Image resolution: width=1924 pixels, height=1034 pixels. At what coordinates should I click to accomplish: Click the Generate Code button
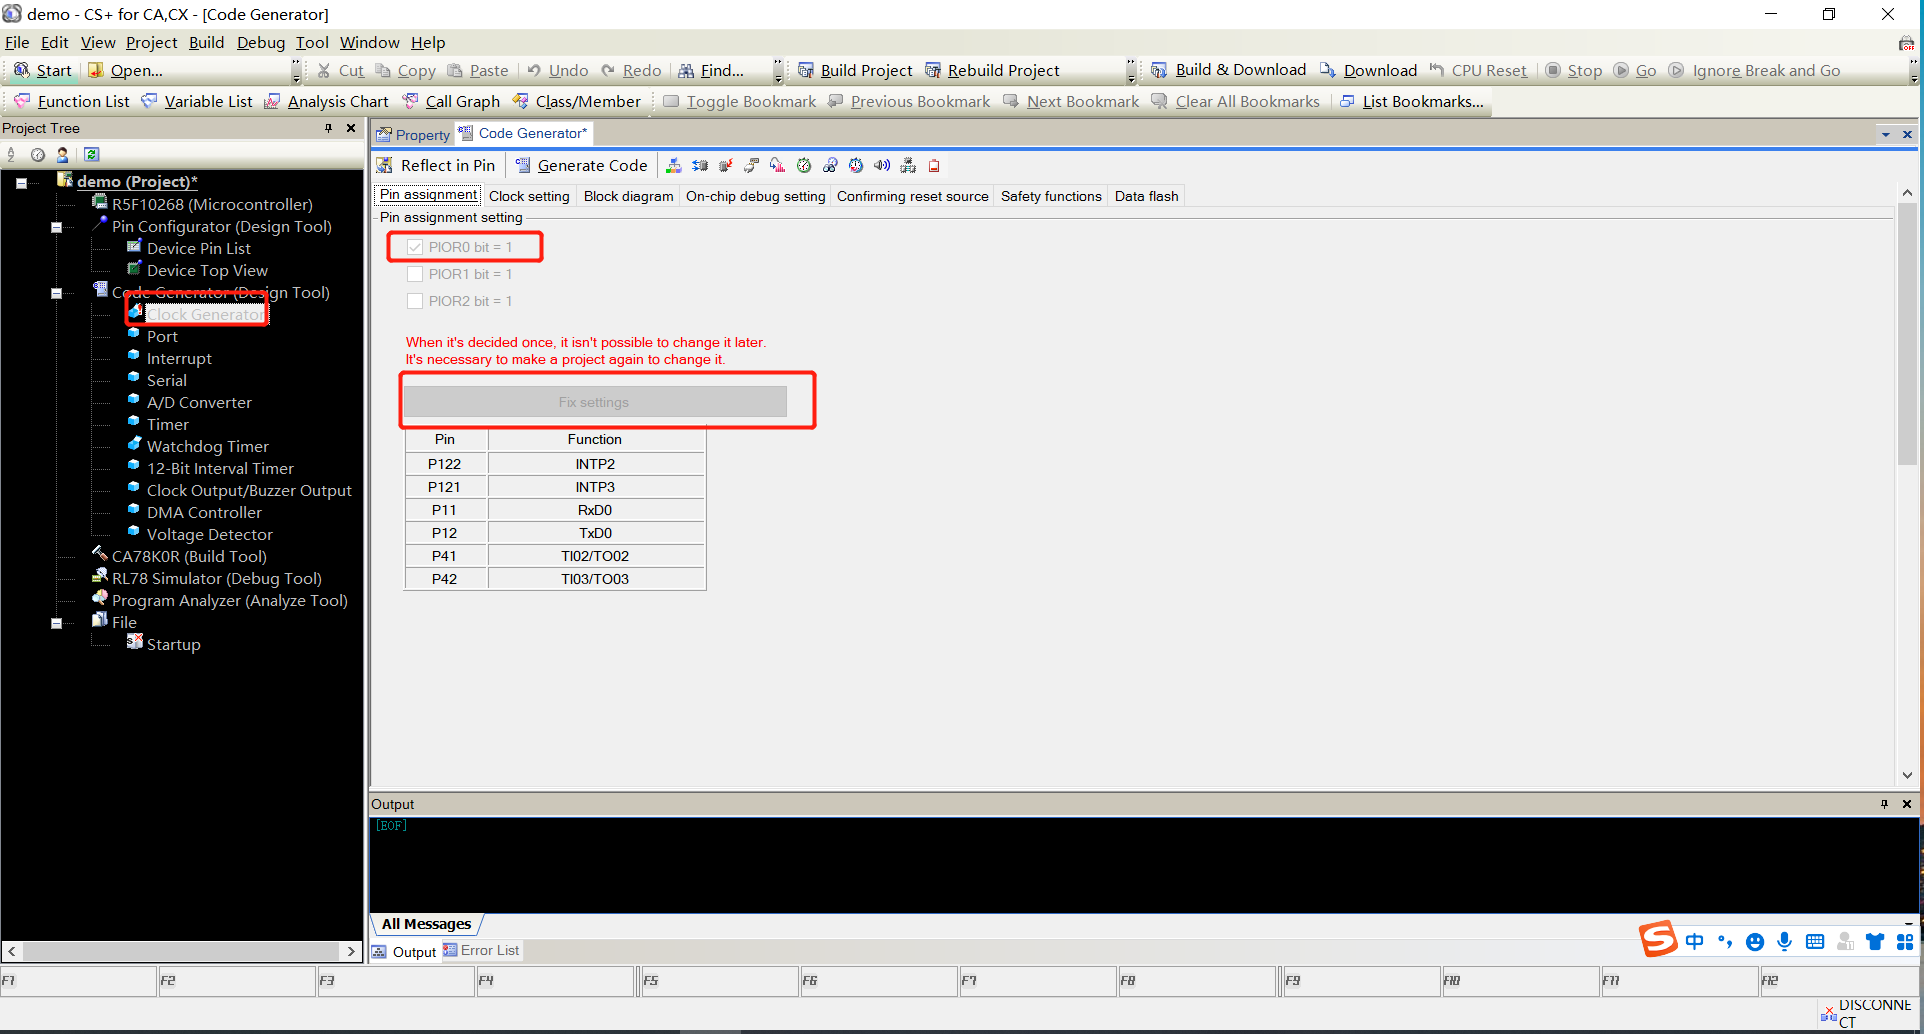tap(581, 166)
